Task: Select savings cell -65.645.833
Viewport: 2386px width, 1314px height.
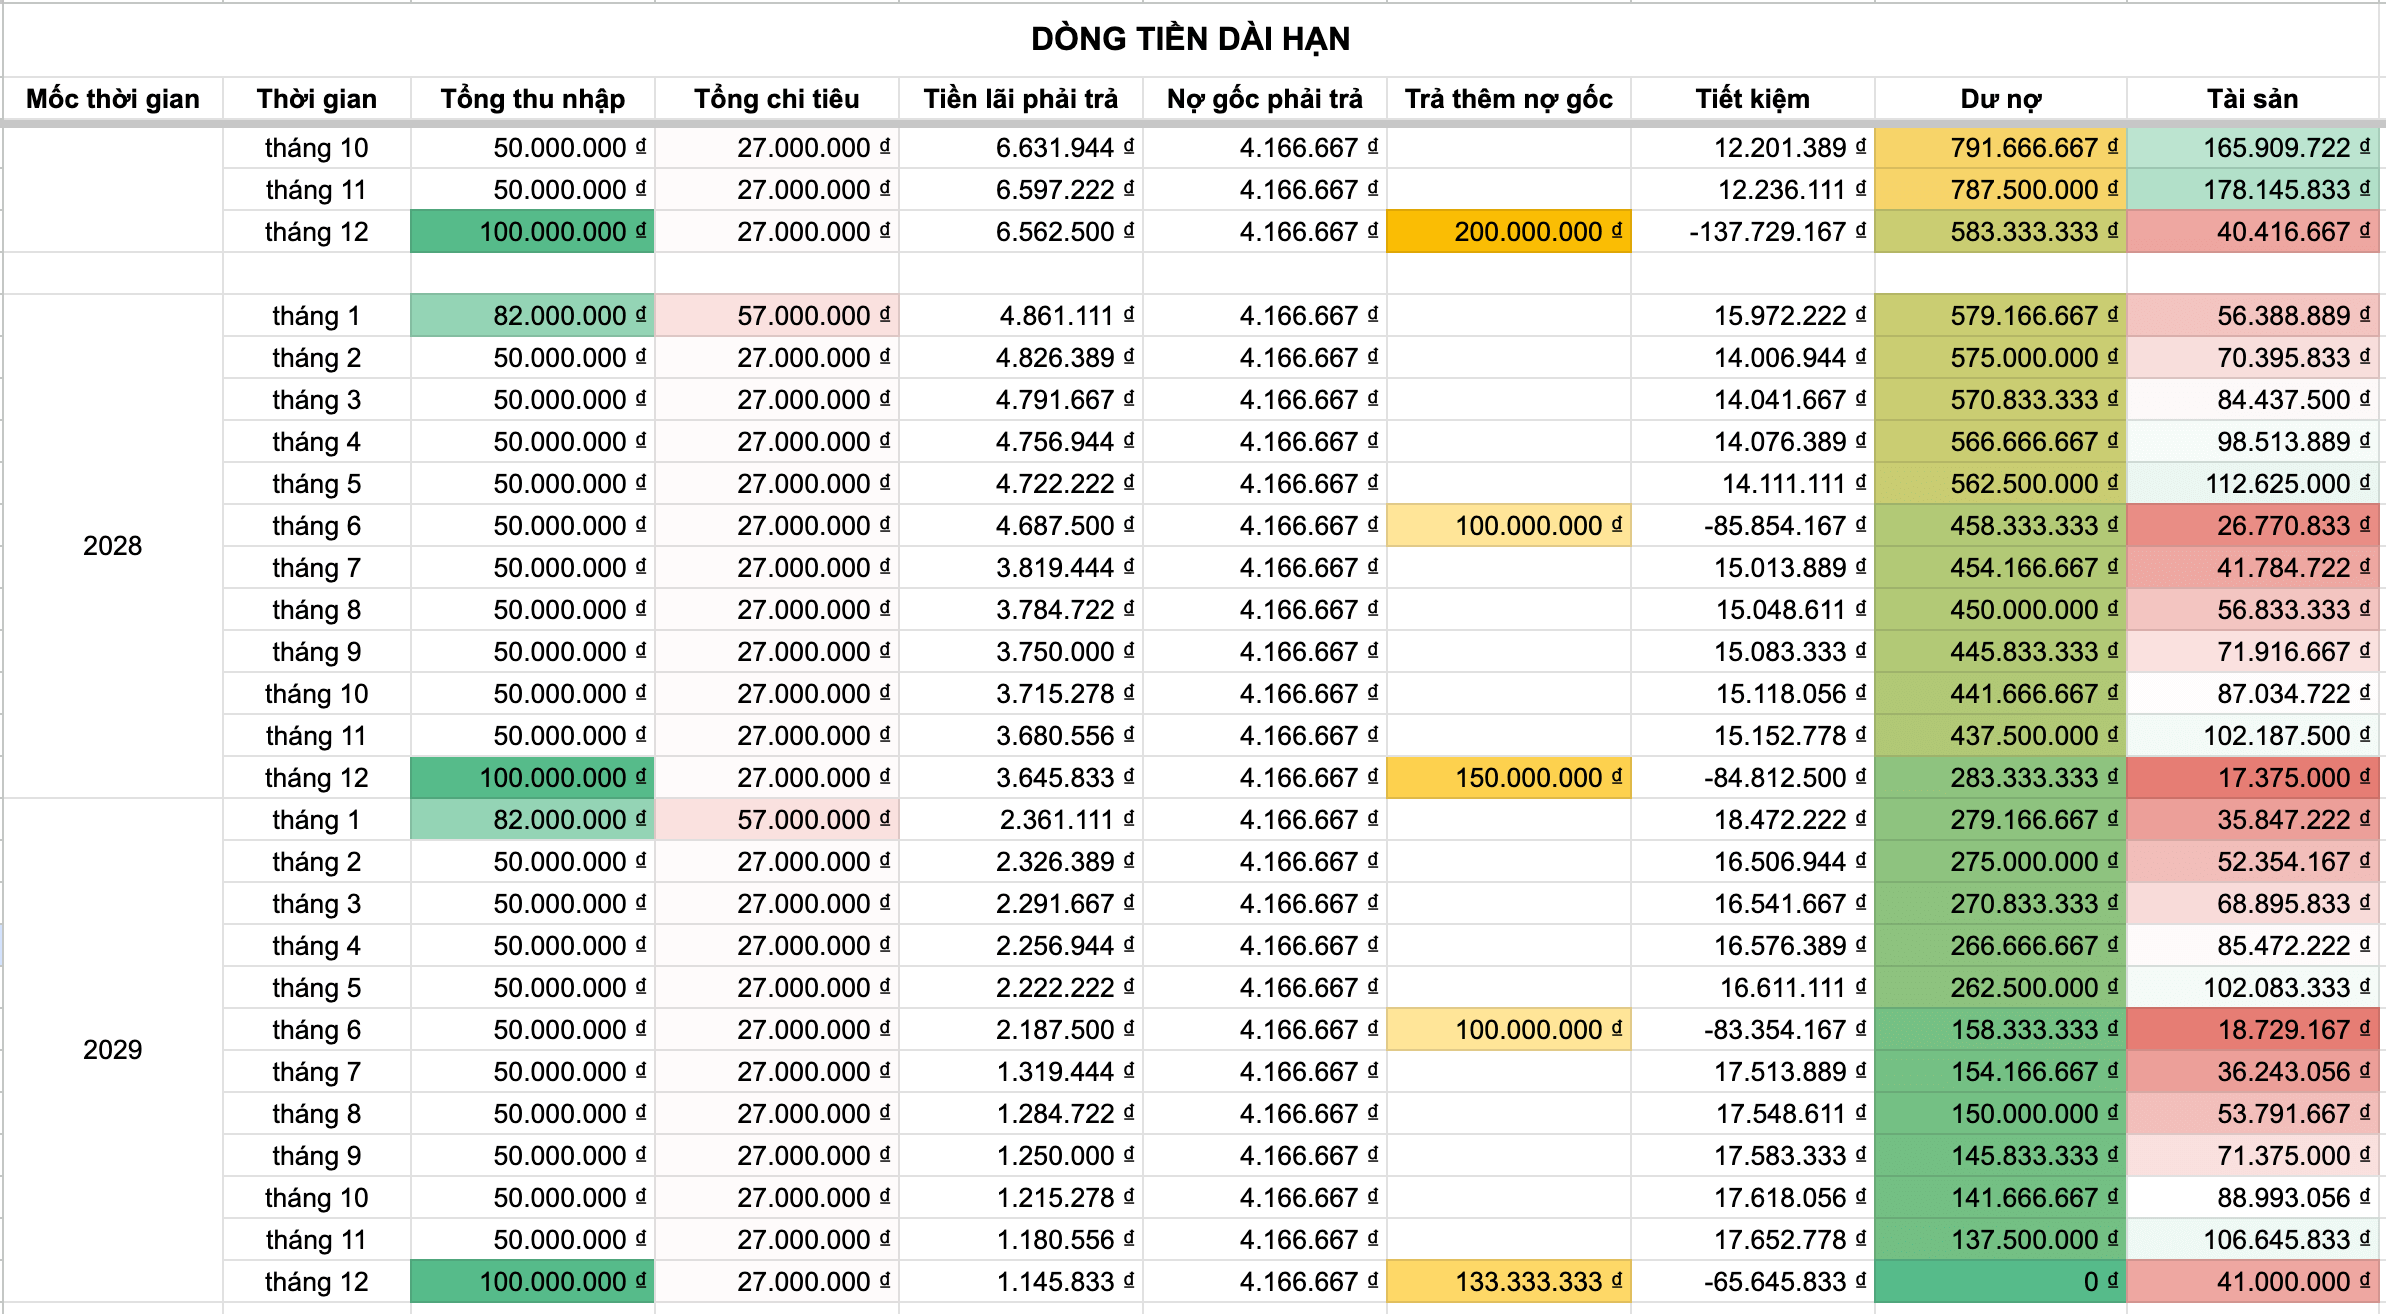Action: [1753, 1282]
